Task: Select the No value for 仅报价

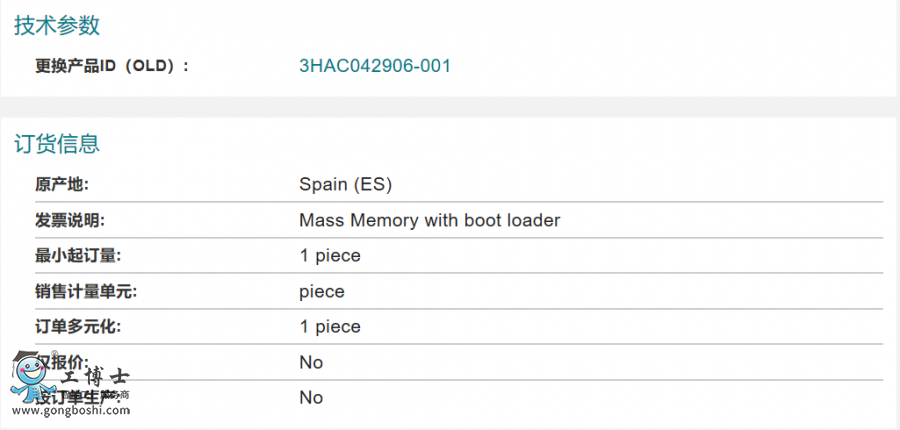Action: 311,362
